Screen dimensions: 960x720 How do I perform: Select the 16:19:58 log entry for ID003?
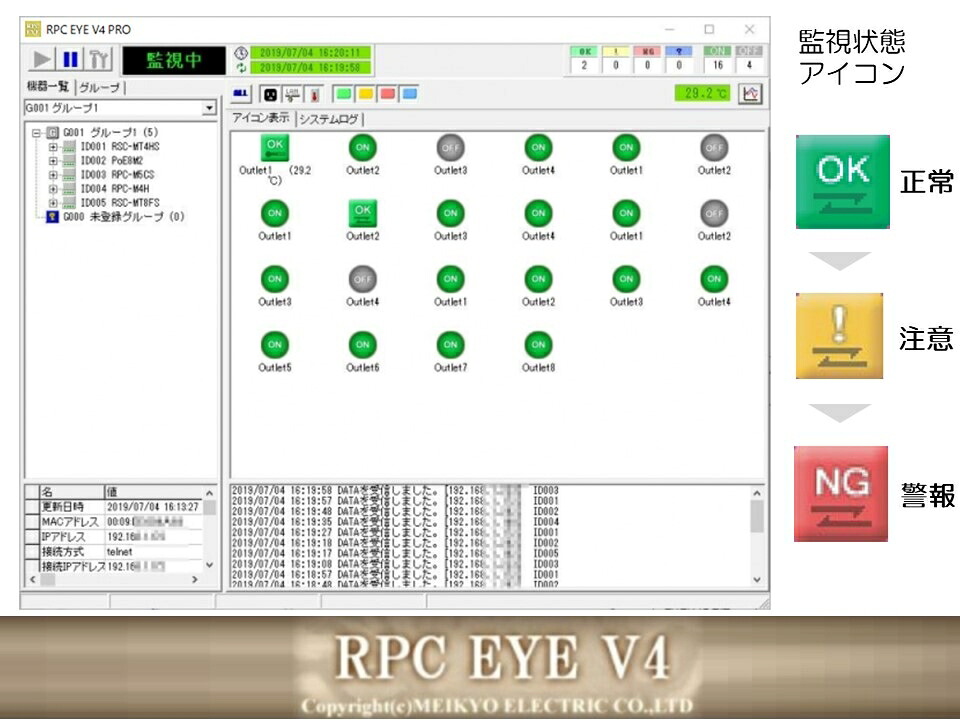(x=396, y=490)
